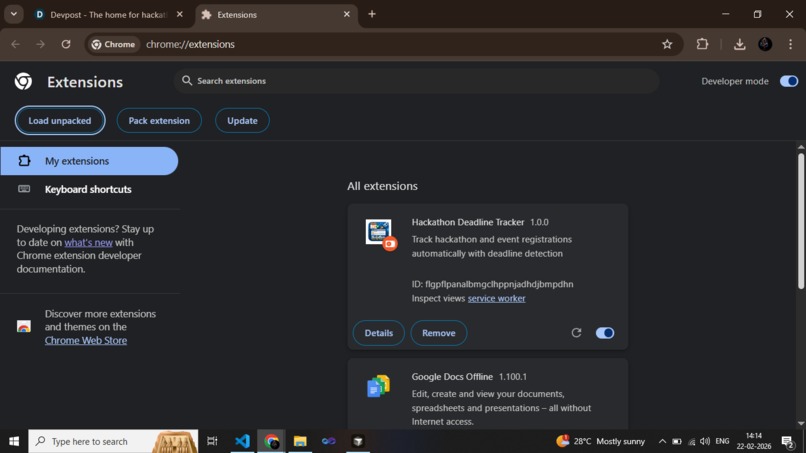Reload the page with the refresh icon
Screen dimensions: 806x453
click(66, 44)
